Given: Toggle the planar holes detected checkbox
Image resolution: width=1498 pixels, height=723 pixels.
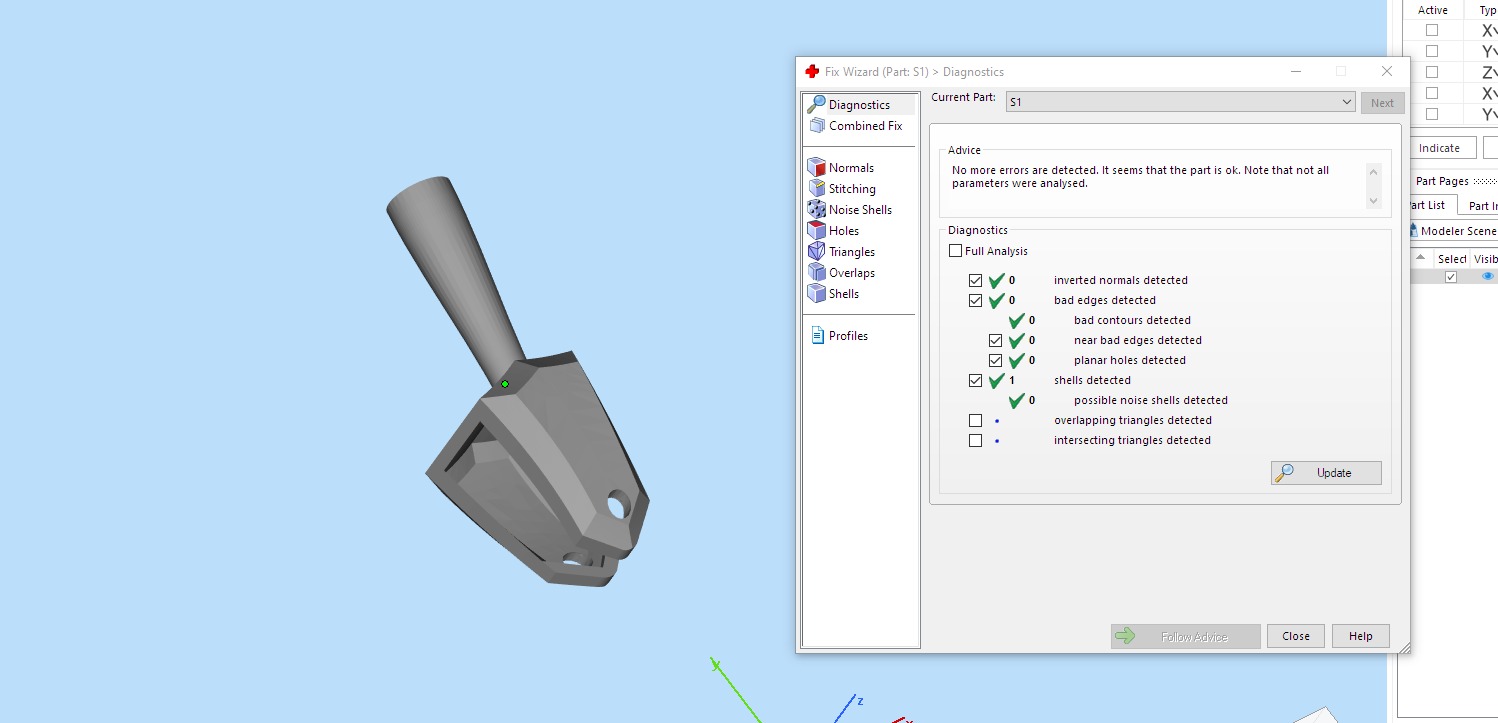Looking at the screenshot, I should [x=996, y=360].
